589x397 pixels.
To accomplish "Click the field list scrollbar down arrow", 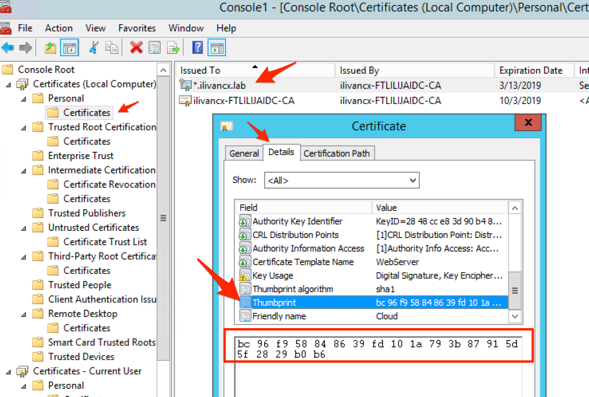I will [515, 316].
